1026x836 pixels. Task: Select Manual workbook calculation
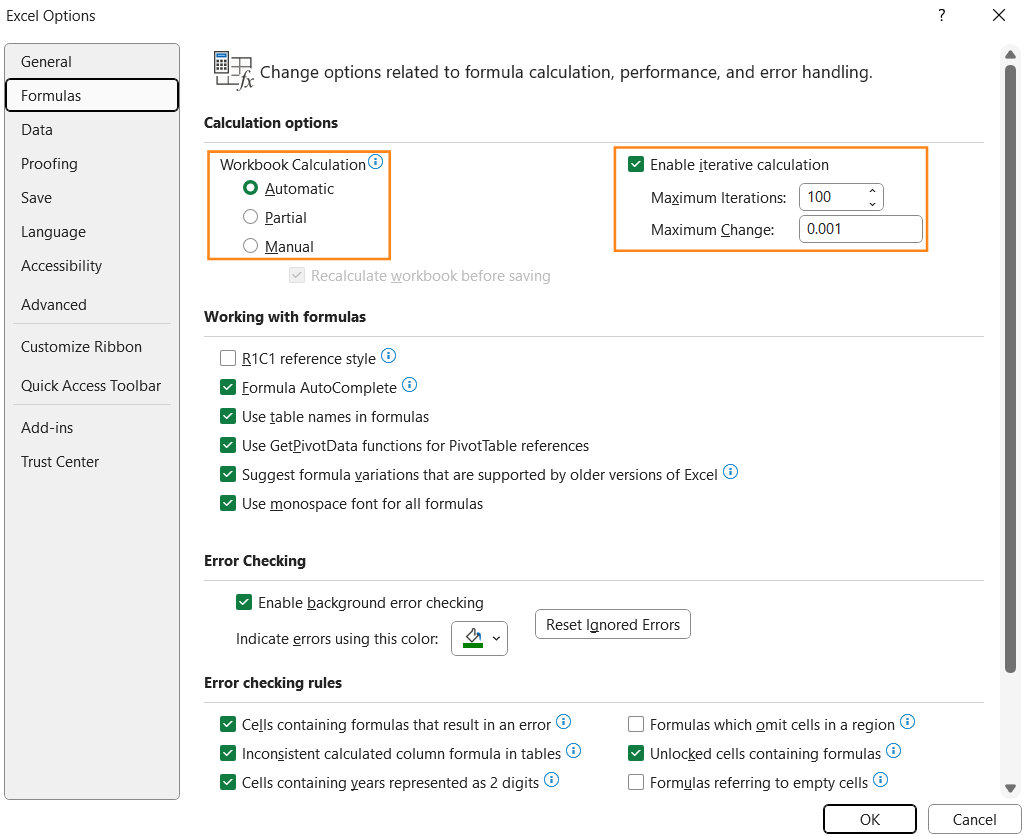click(x=250, y=246)
